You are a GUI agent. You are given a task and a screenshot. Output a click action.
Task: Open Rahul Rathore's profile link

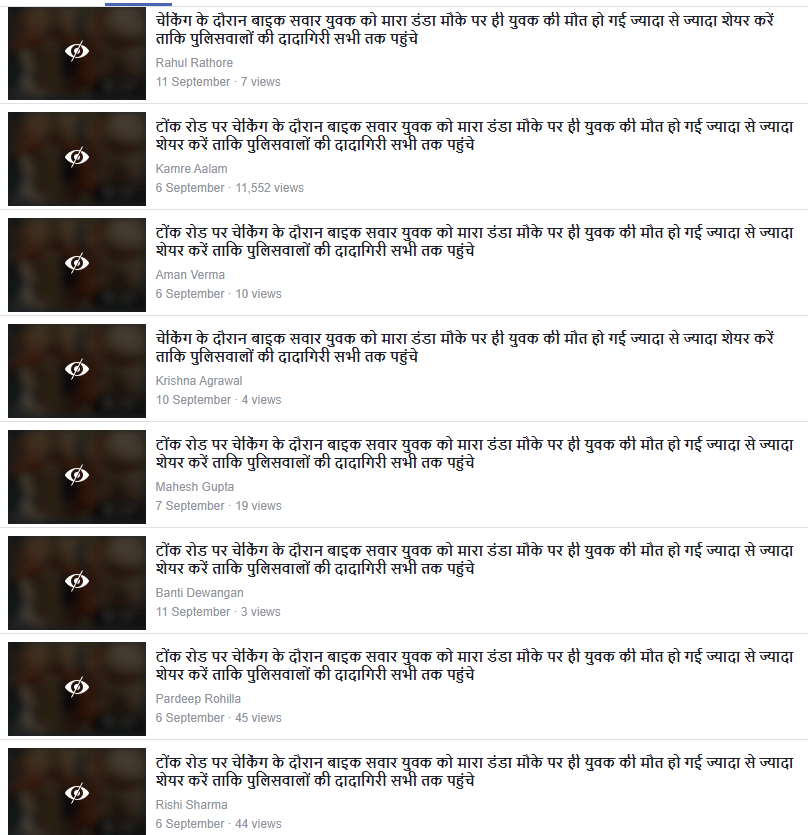tap(194, 63)
